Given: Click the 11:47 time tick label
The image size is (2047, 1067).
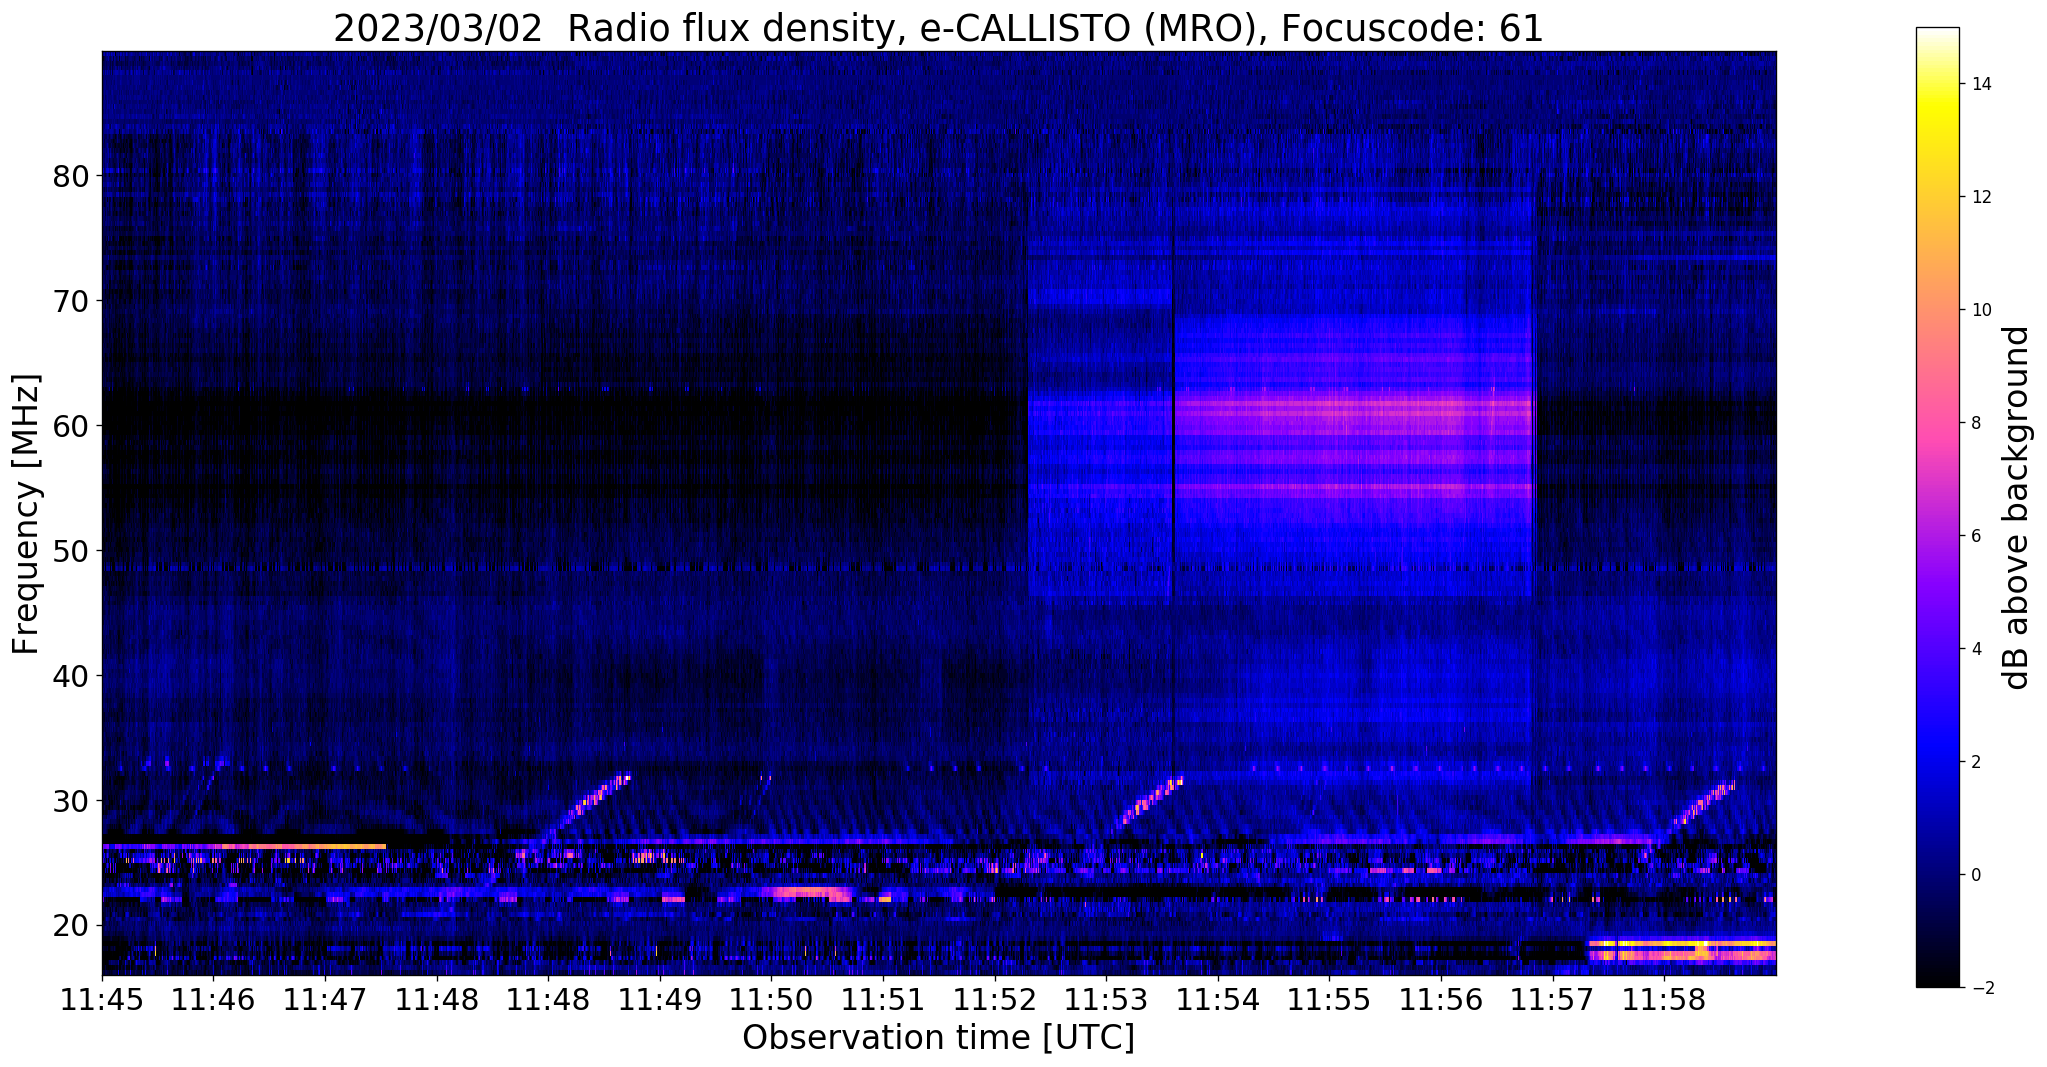Looking at the screenshot, I should click(x=325, y=1000).
